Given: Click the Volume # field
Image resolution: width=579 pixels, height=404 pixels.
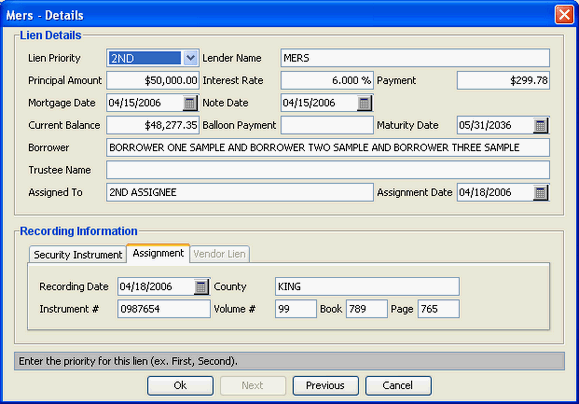Looking at the screenshot, I should pos(296,309).
